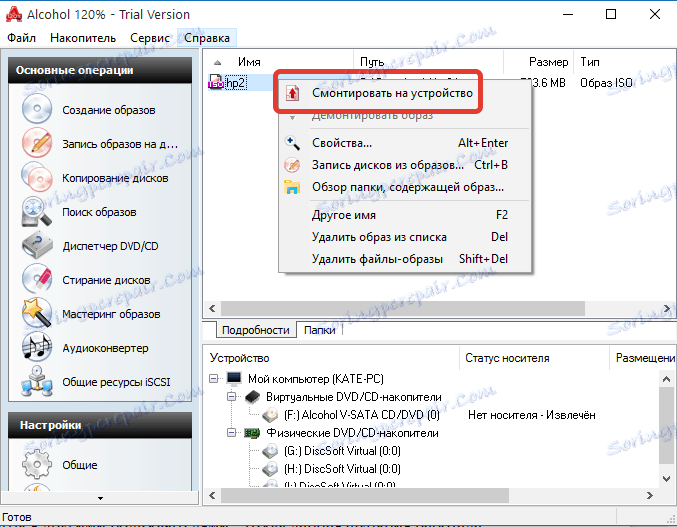Choose Запись дисков из образов...
Image resolution: width=677 pixels, height=527 pixels.
tap(405, 165)
